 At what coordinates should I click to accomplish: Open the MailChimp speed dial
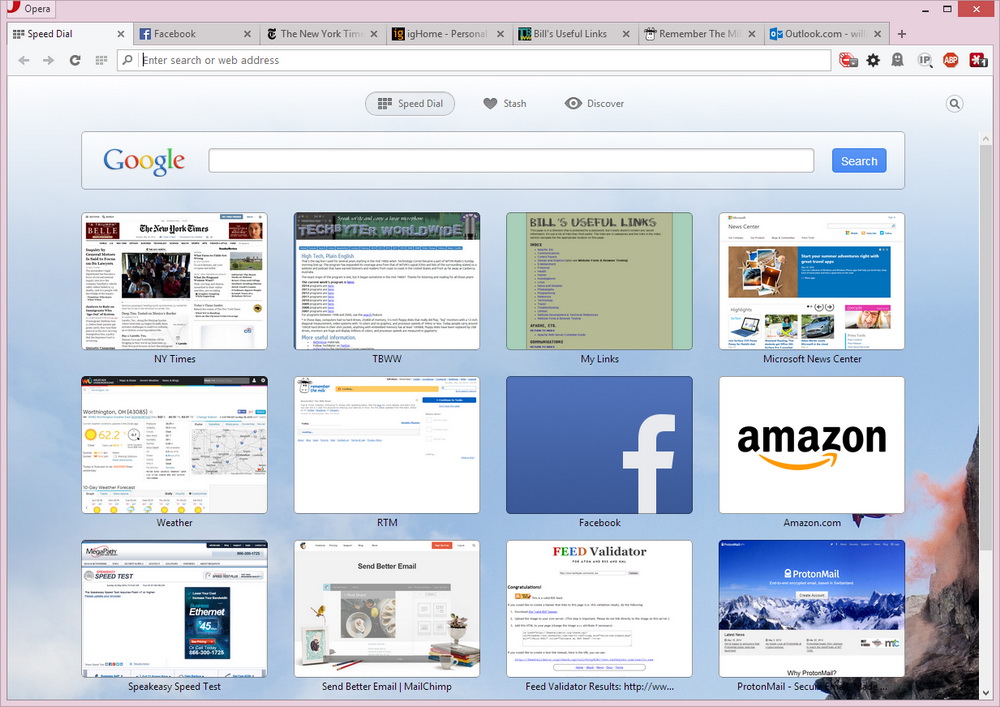[386, 608]
